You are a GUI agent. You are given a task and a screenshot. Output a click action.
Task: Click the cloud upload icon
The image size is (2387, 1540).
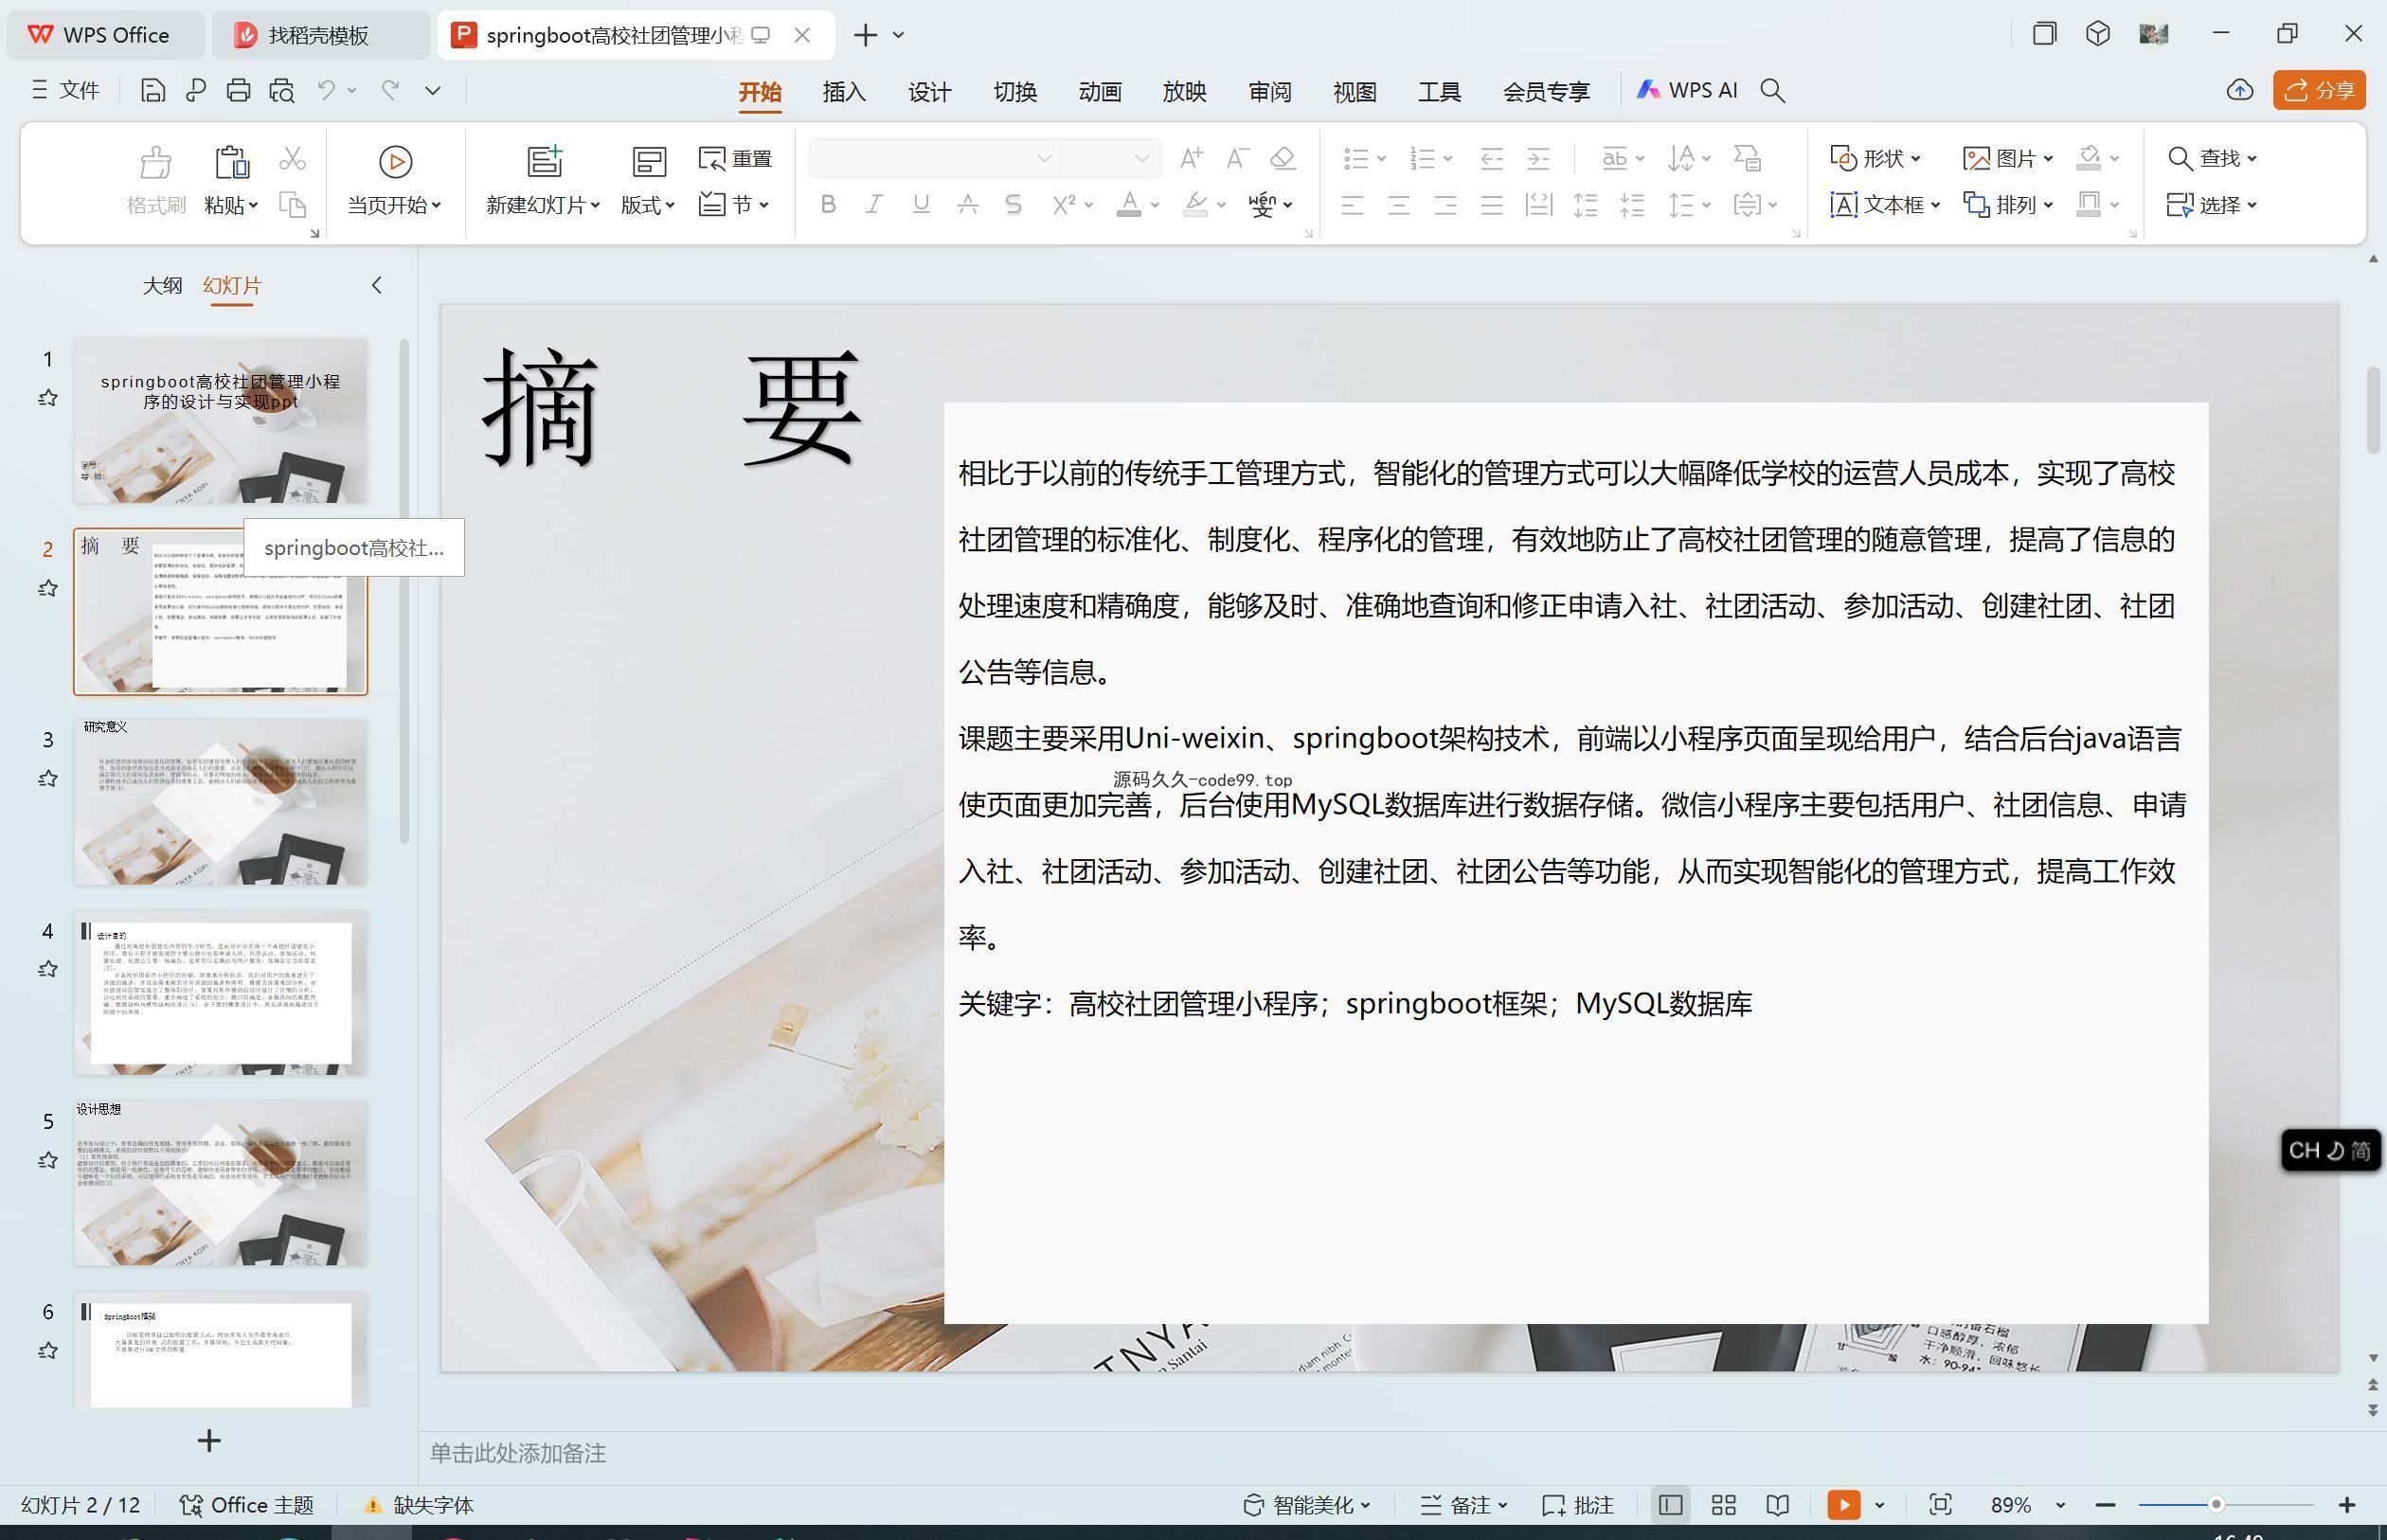(x=2239, y=90)
